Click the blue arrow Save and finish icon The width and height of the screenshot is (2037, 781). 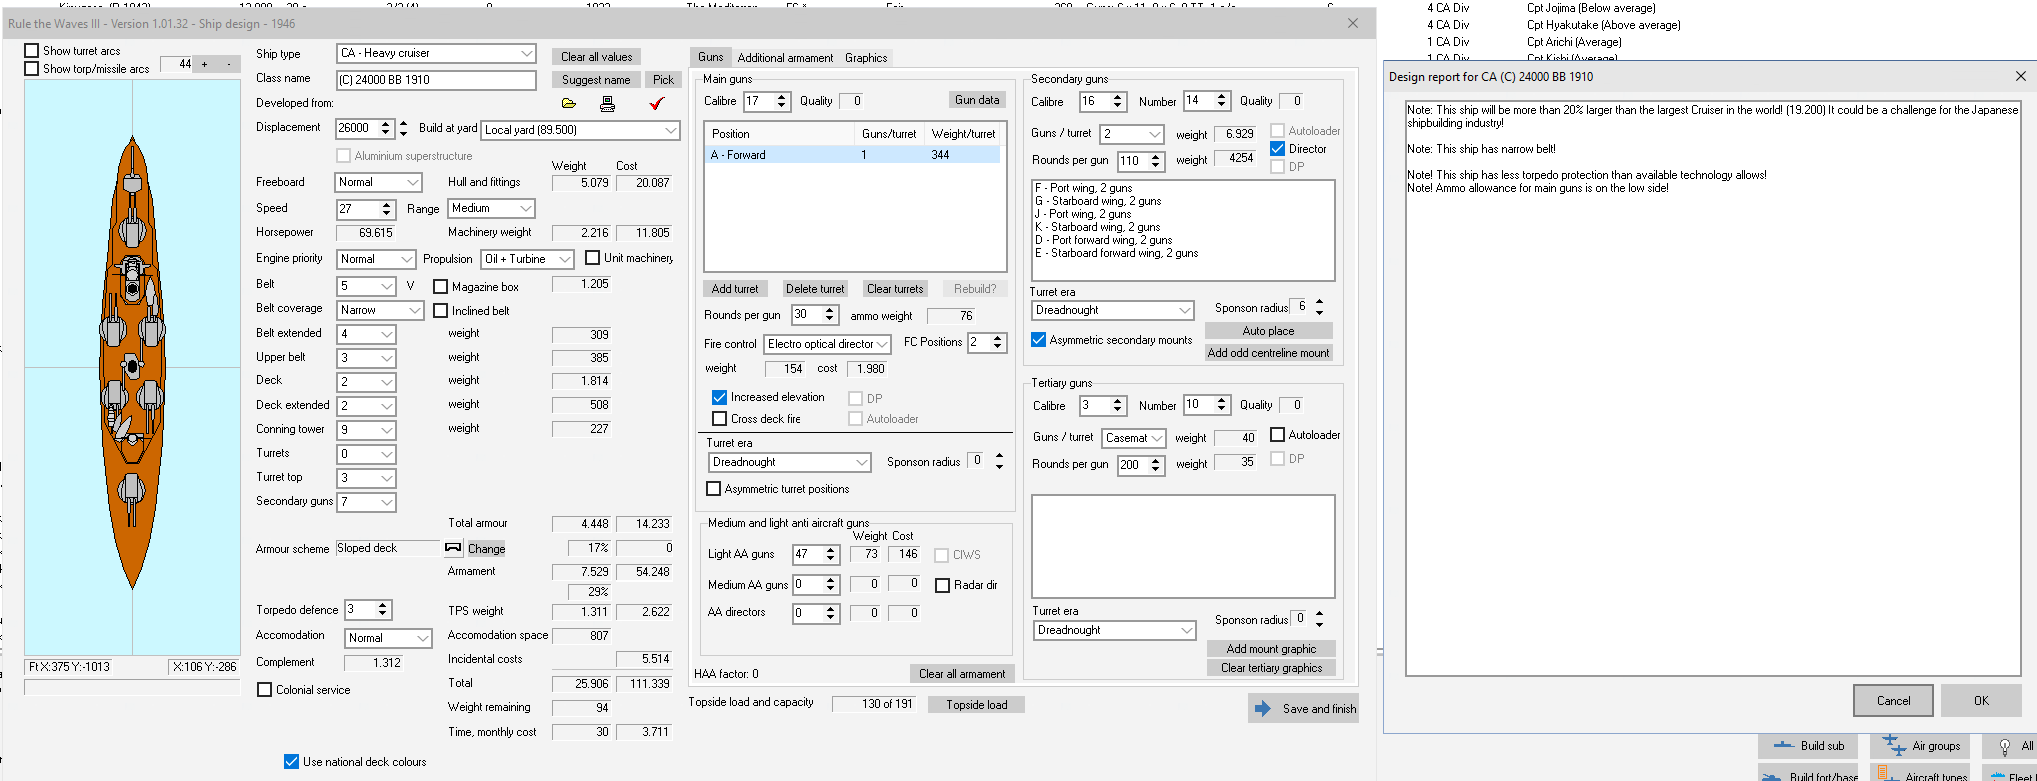[x=1262, y=709]
